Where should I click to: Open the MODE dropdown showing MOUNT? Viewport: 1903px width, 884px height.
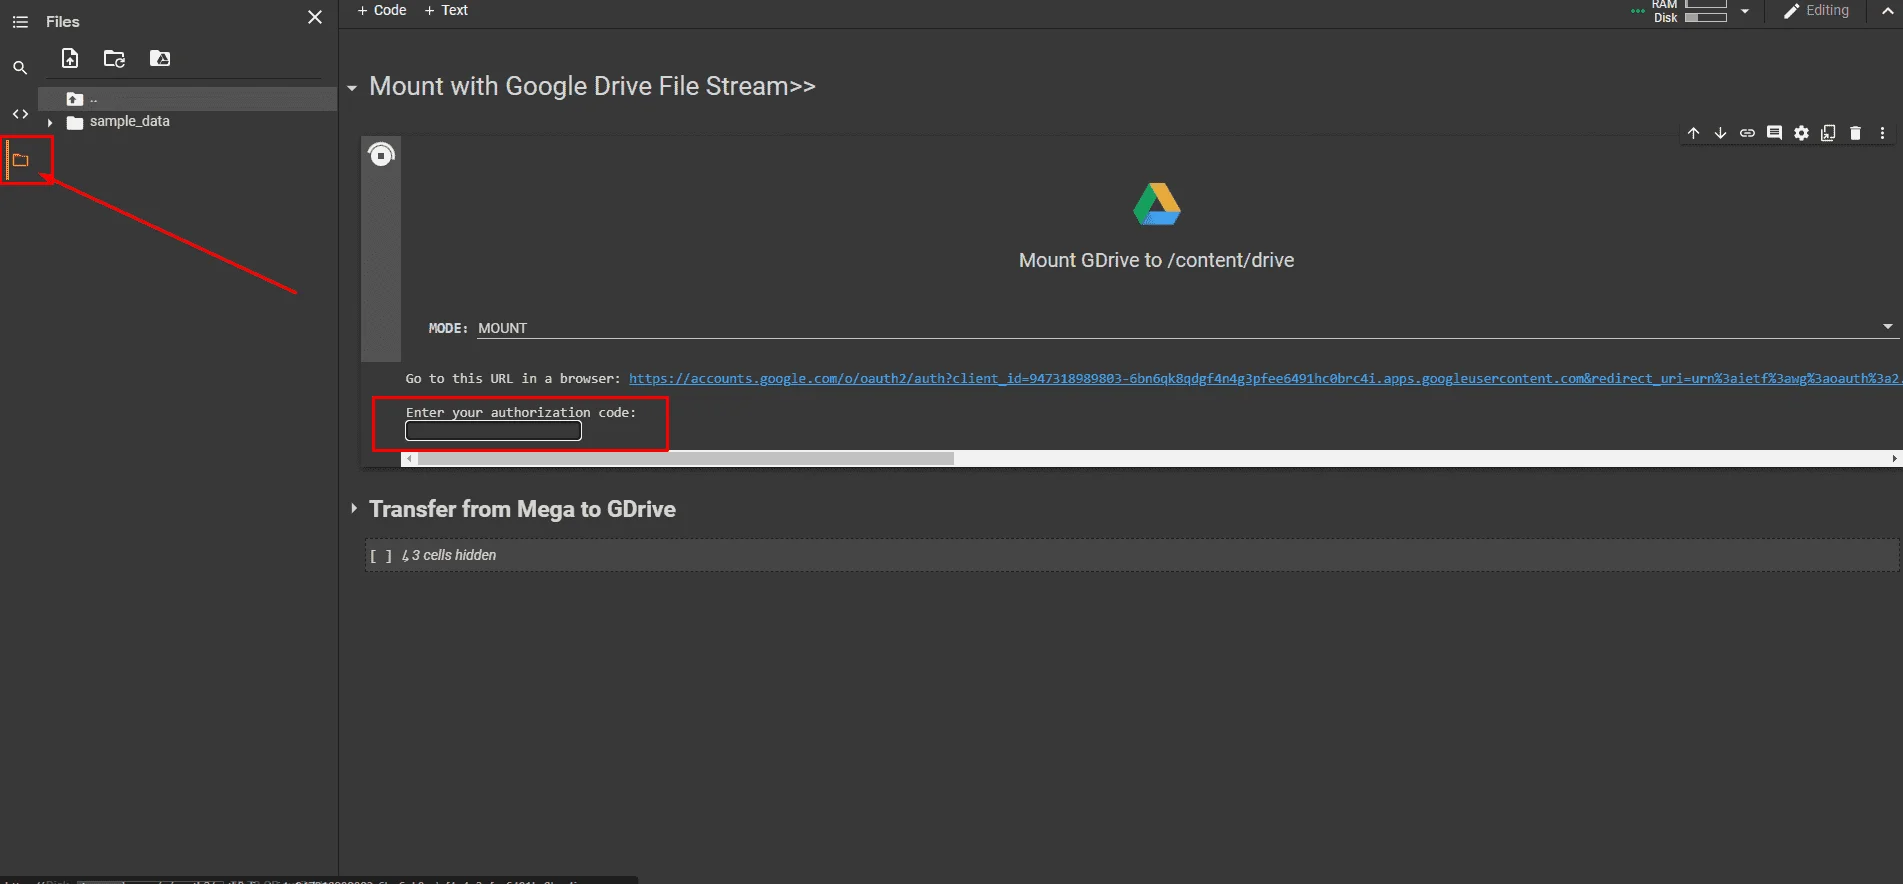[x=1187, y=328]
